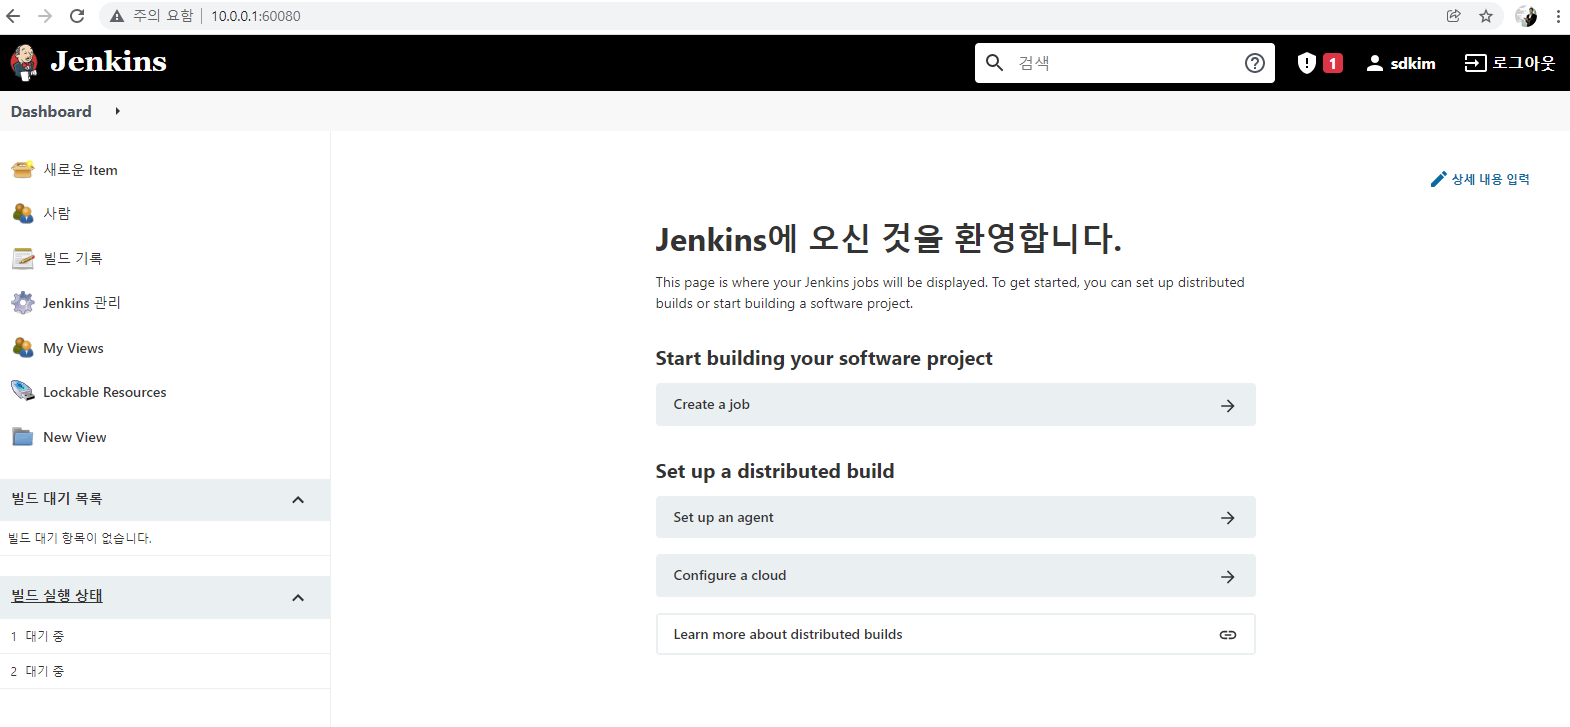This screenshot has height=727, width=1570.
Task: Open the 빌드 실행 상태 link
Action: point(57,596)
